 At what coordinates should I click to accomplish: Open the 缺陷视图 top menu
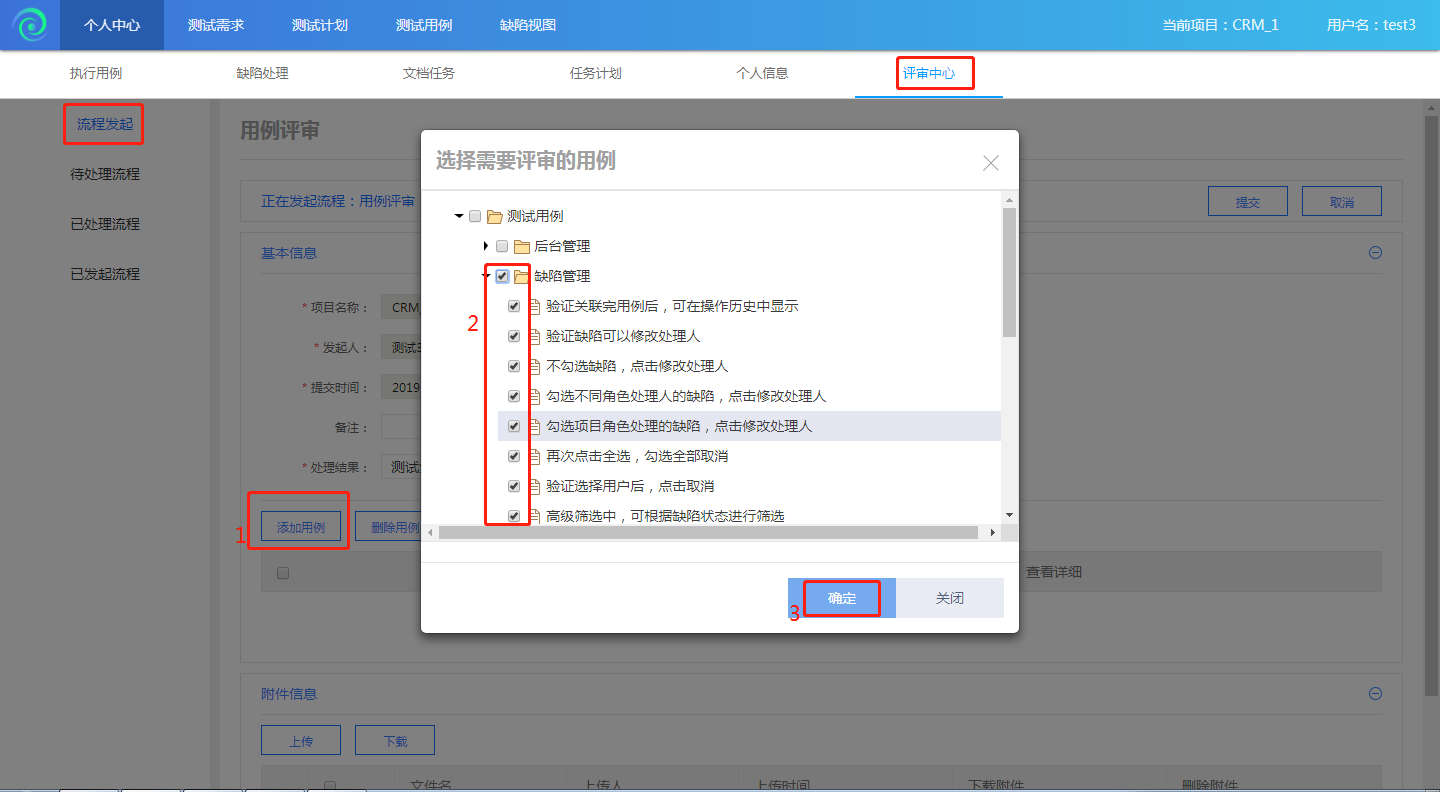point(527,25)
